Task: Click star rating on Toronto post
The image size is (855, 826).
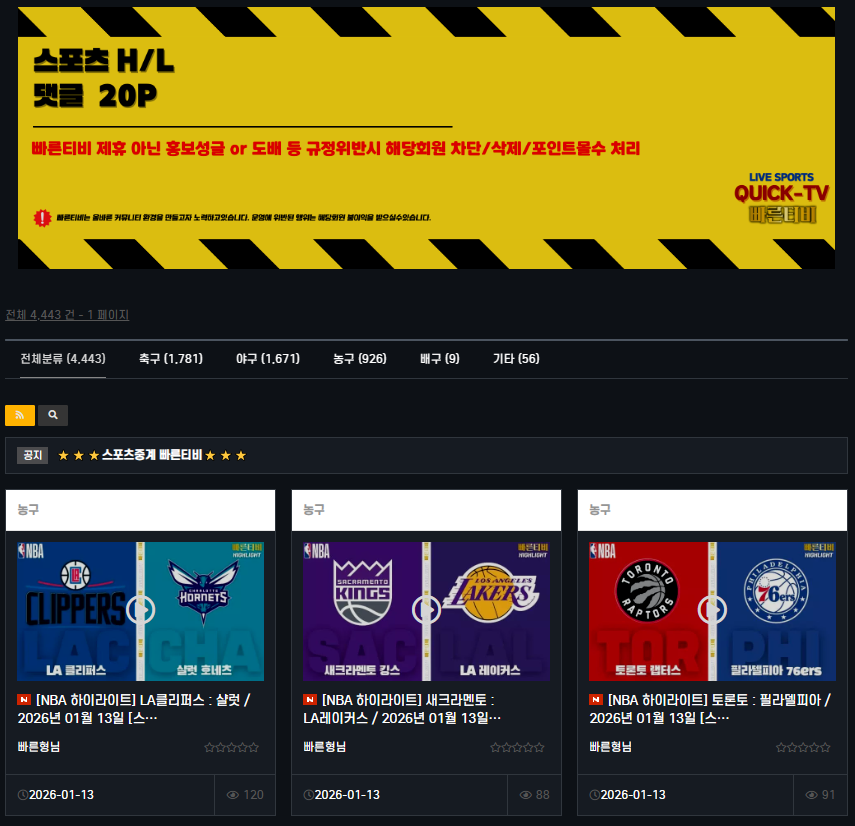Action: (804, 747)
